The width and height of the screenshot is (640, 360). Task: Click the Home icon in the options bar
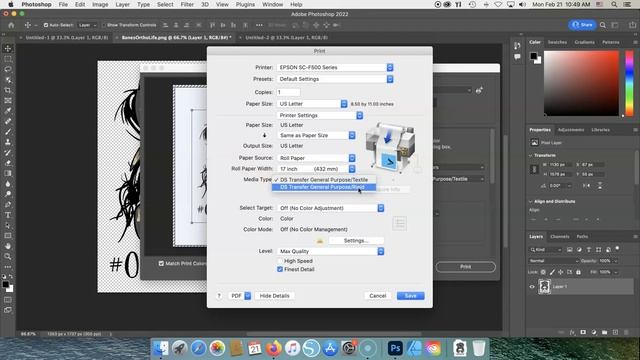tap(11, 25)
